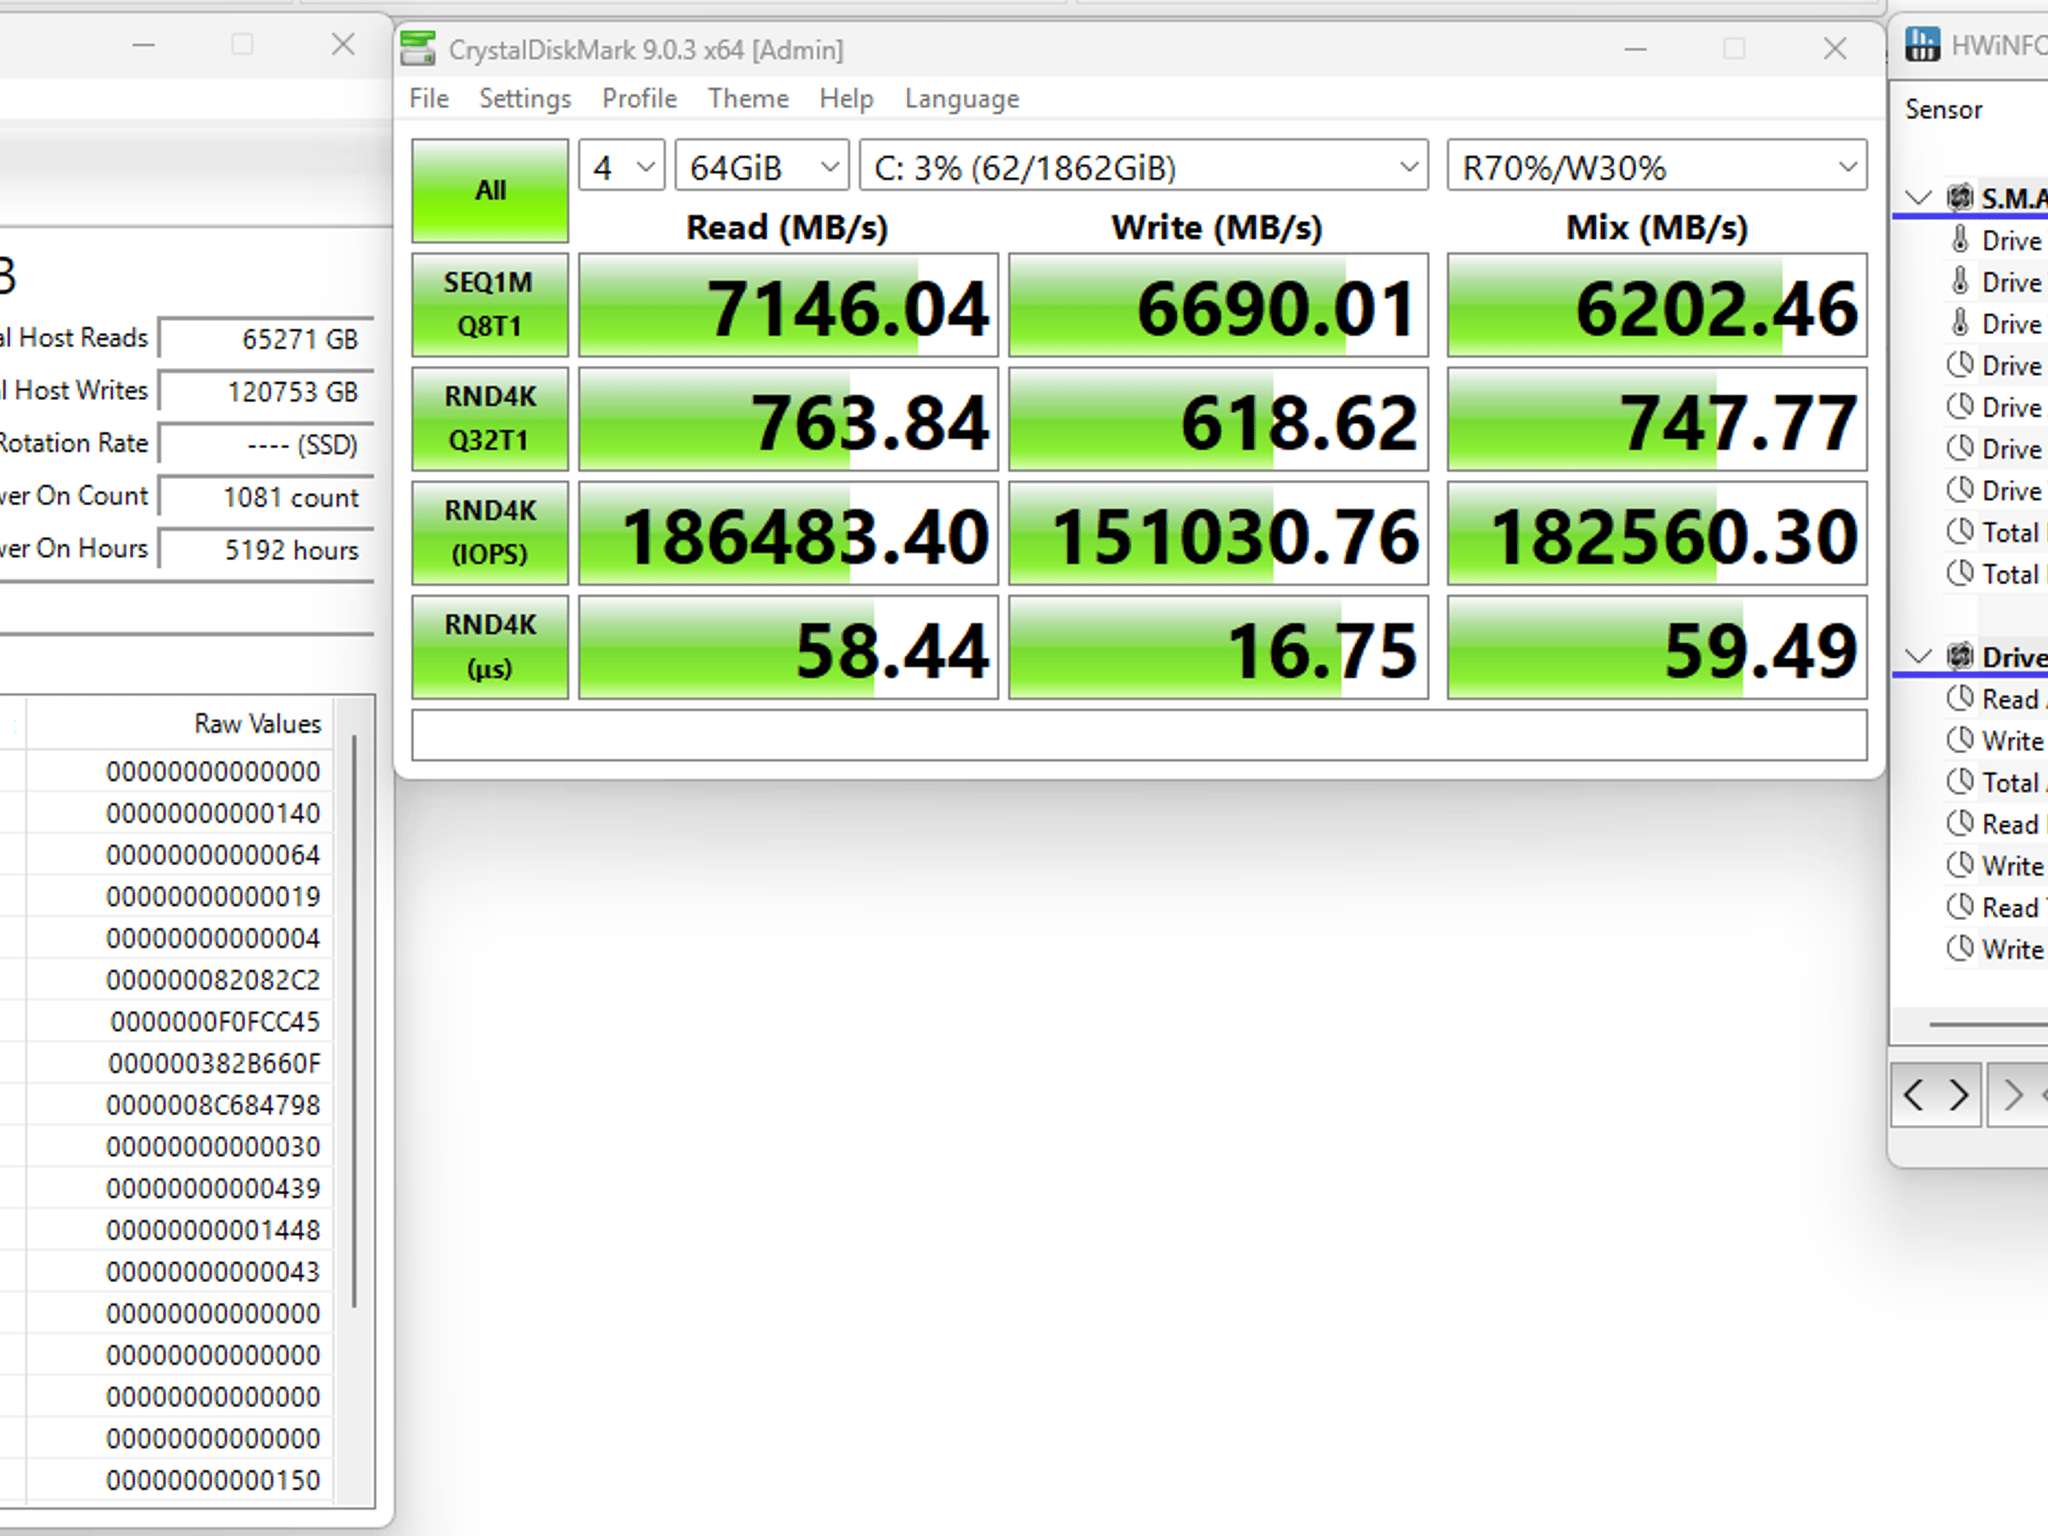
Task: Click the Read (MB/s) column header
Action: pyautogui.click(x=787, y=227)
